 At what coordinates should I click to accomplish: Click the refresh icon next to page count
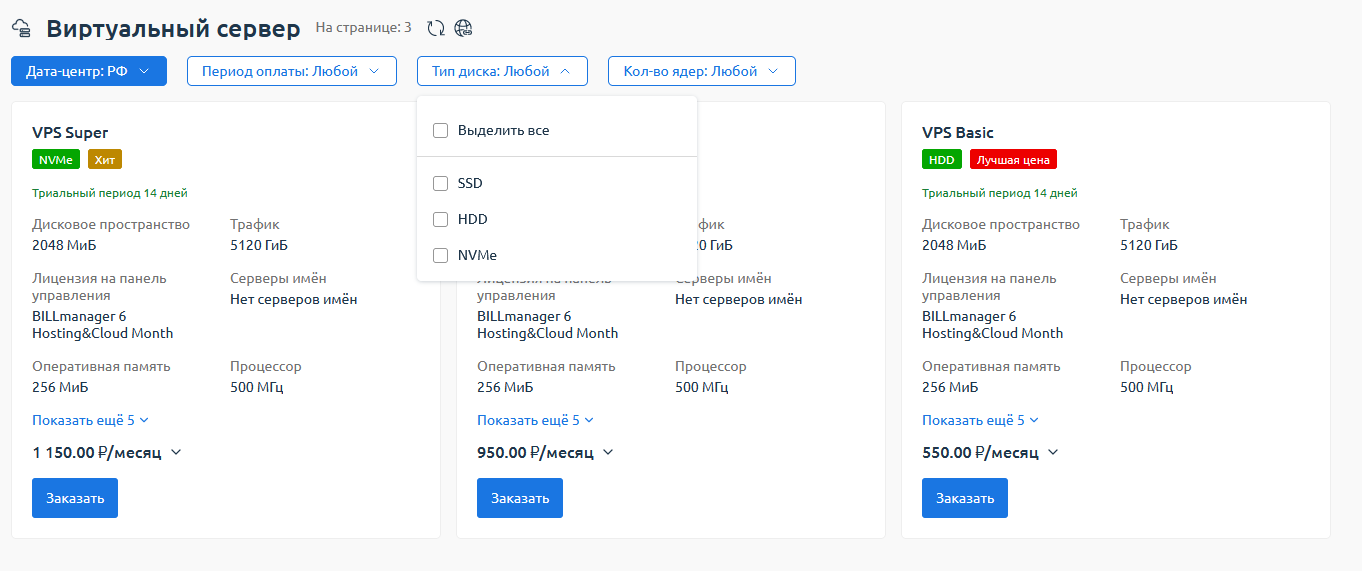pyautogui.click(x=435, y=29)
